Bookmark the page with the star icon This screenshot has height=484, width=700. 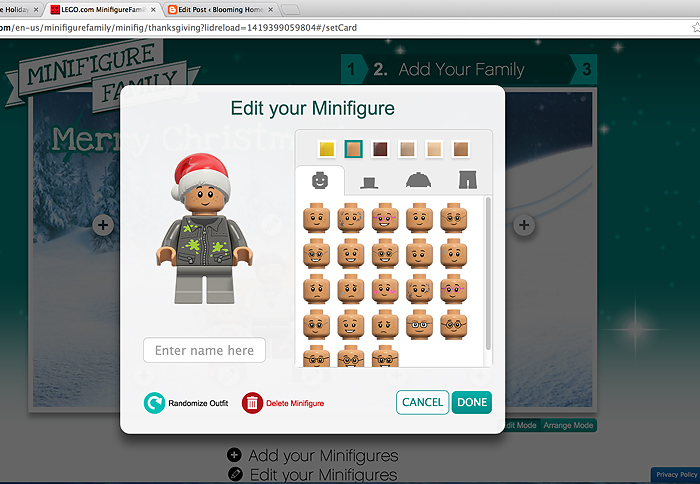click(696, 28)
